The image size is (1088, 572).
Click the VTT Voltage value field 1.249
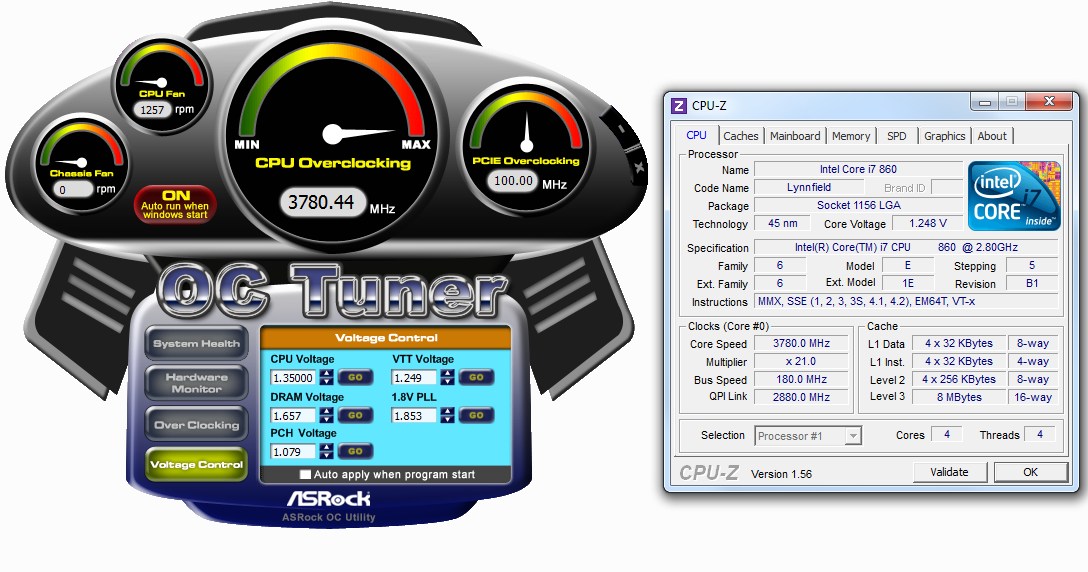(x=415, y=378)
